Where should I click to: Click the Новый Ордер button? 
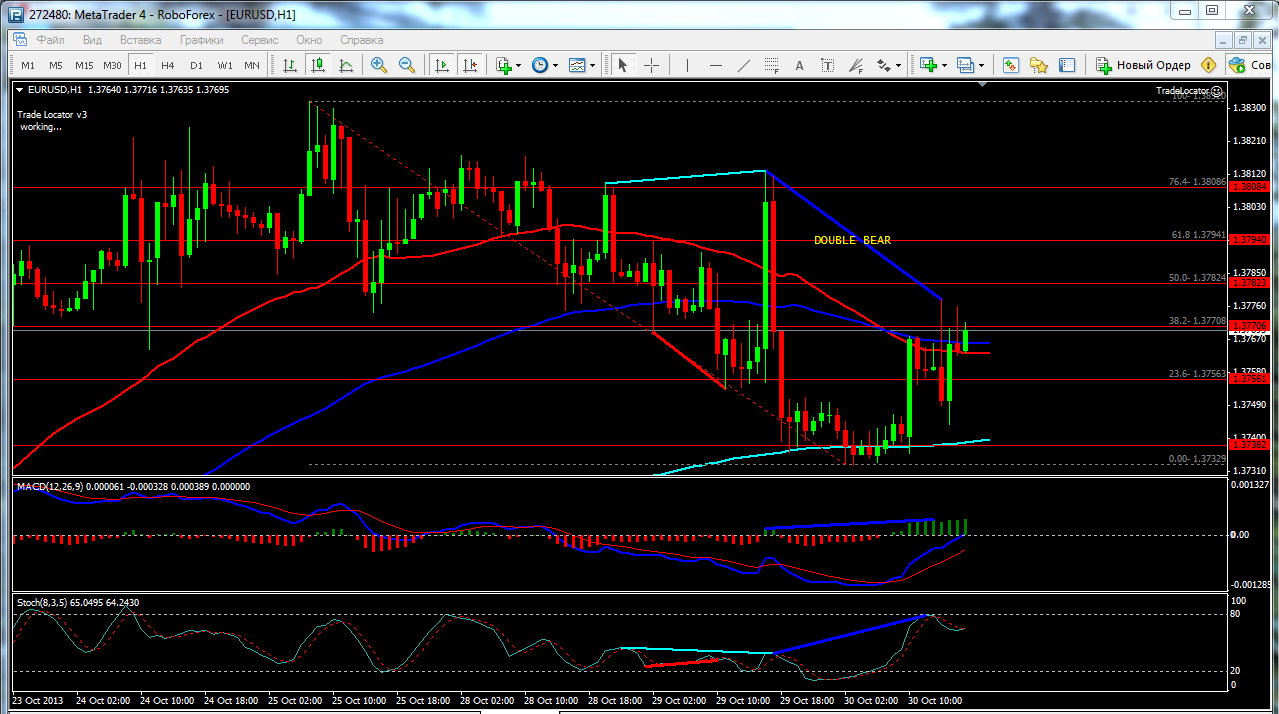click(1143, 65)
